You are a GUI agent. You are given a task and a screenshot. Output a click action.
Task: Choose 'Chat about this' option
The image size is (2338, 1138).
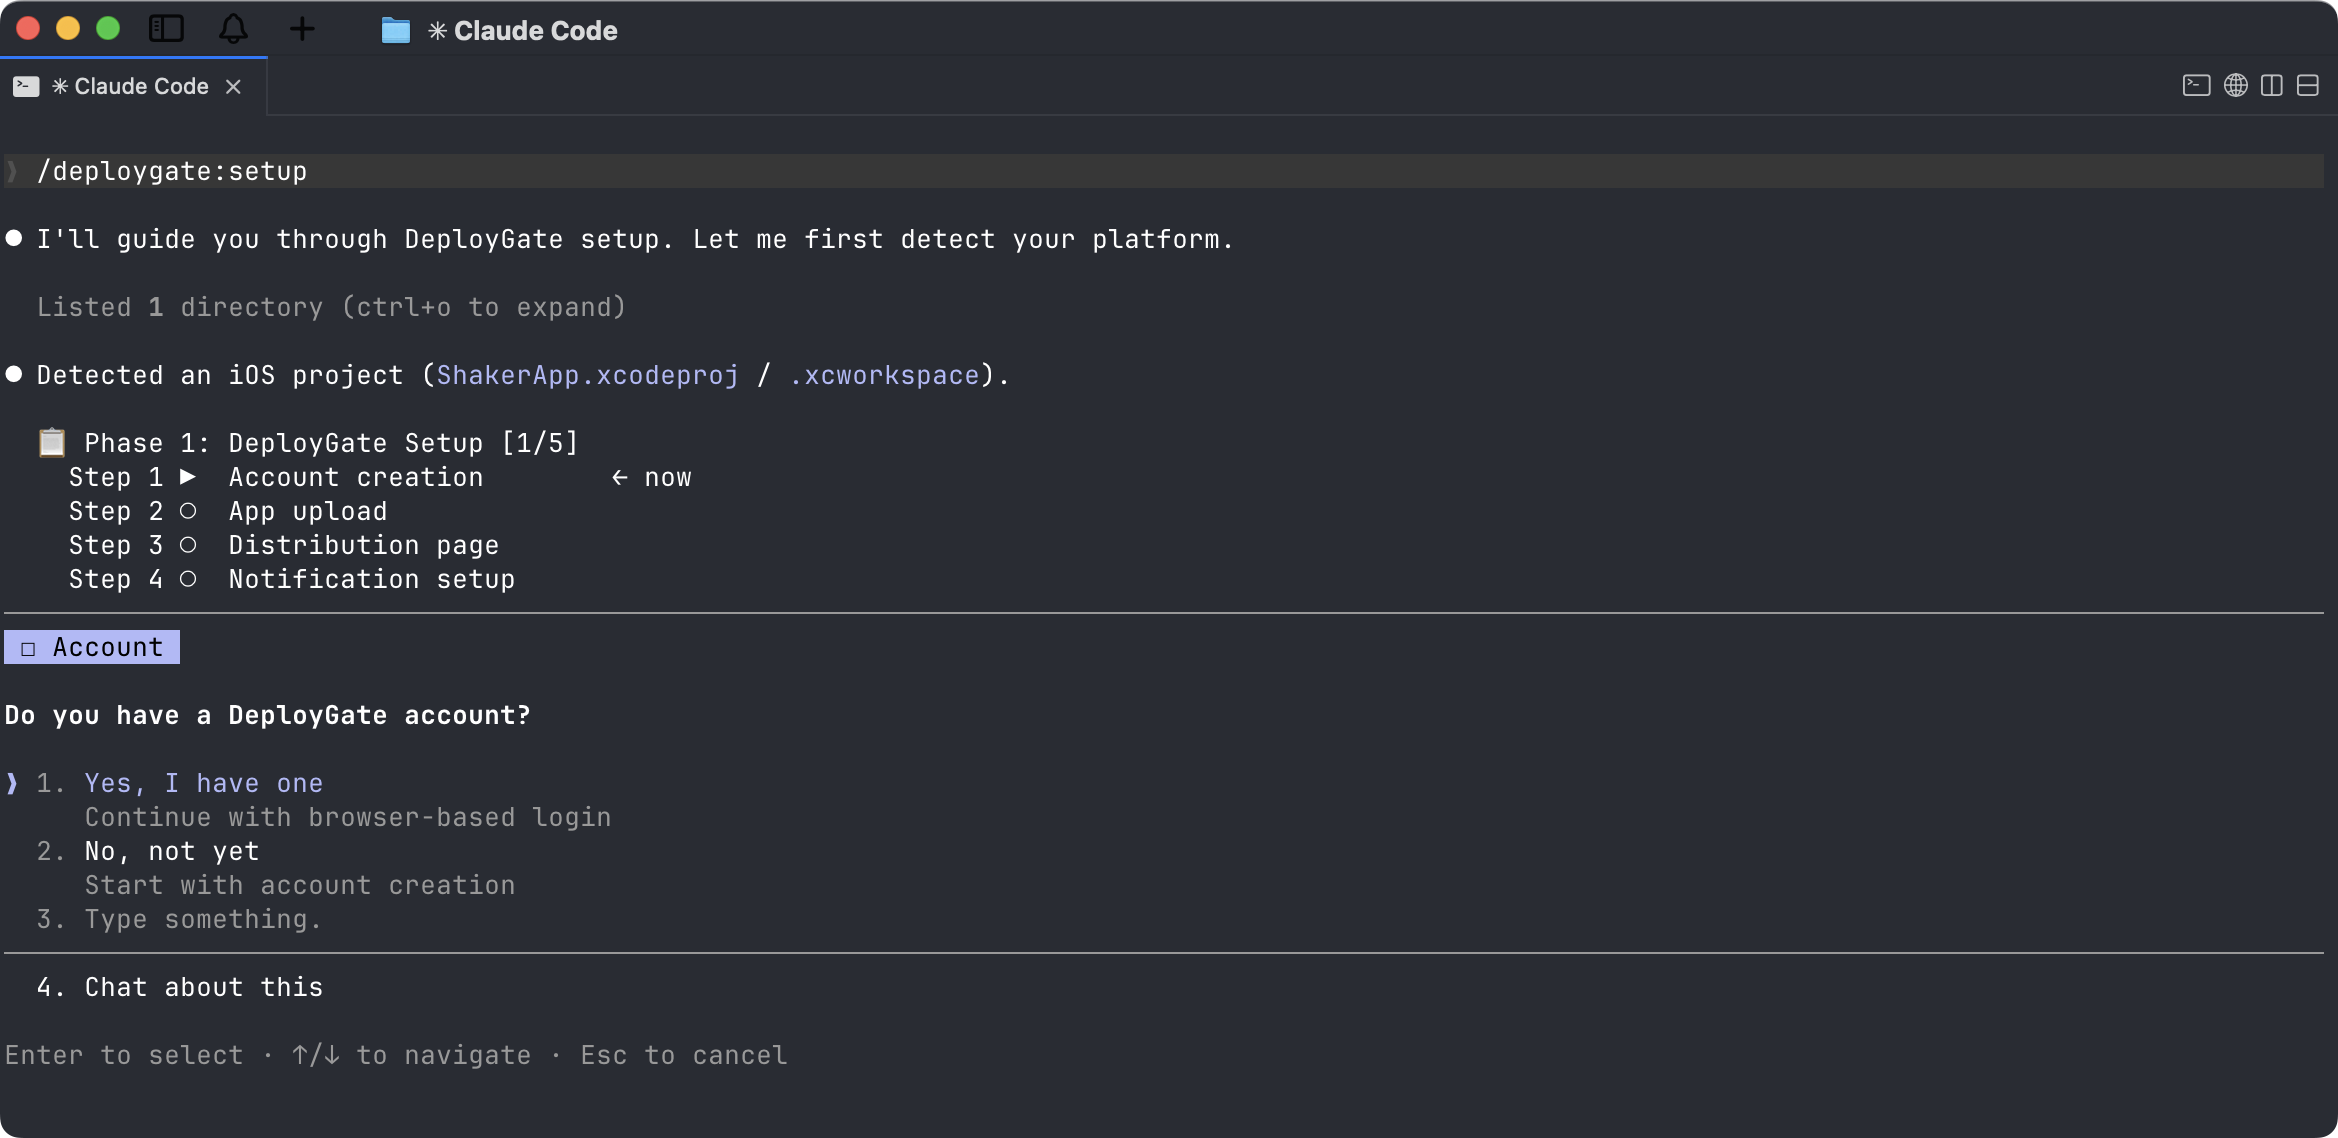204,987
